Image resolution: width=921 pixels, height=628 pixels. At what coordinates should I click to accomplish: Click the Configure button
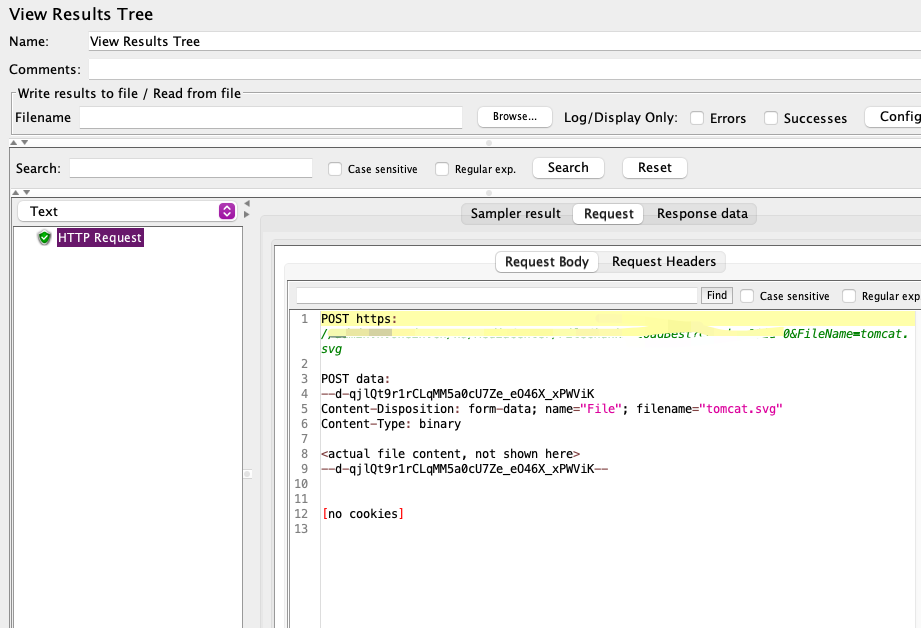pyautogui.click(x=893, y=117)
